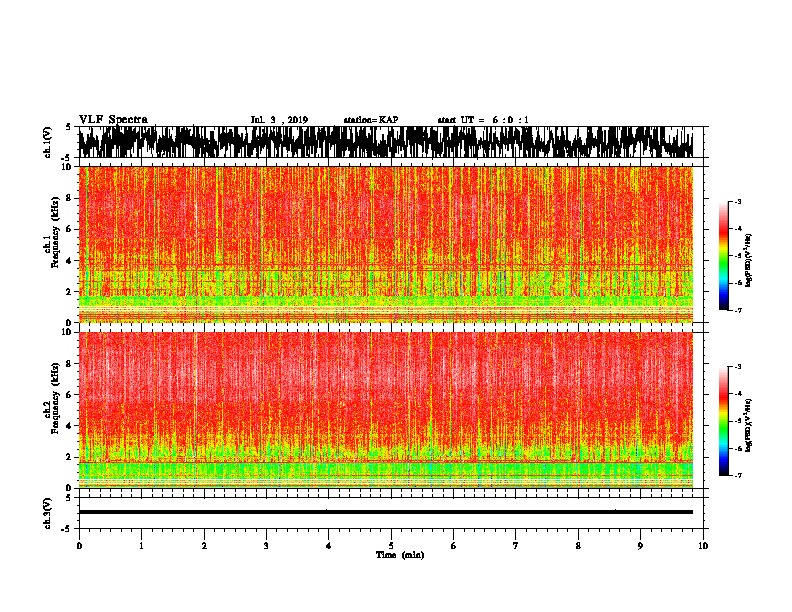Viewport: 792px width, 612px height.
Task: Click the "2" kHz tick on ch.1 axis
Action: [x=69, y=292]
